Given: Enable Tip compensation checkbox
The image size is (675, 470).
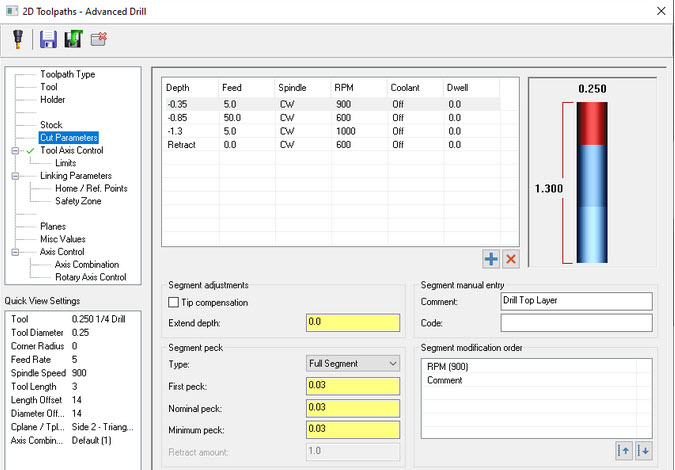Looking at the screenshot, I should tap(175, 302).
